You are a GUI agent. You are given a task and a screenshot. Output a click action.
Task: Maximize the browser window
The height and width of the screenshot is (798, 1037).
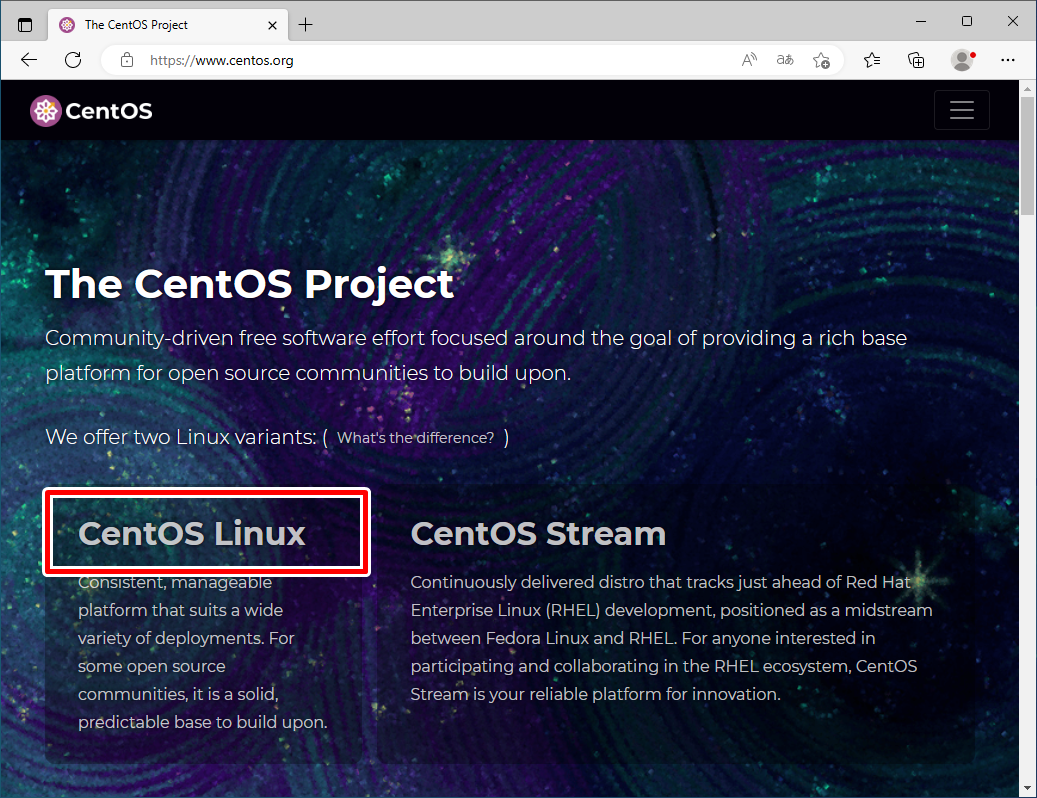[x=967, y=22]
